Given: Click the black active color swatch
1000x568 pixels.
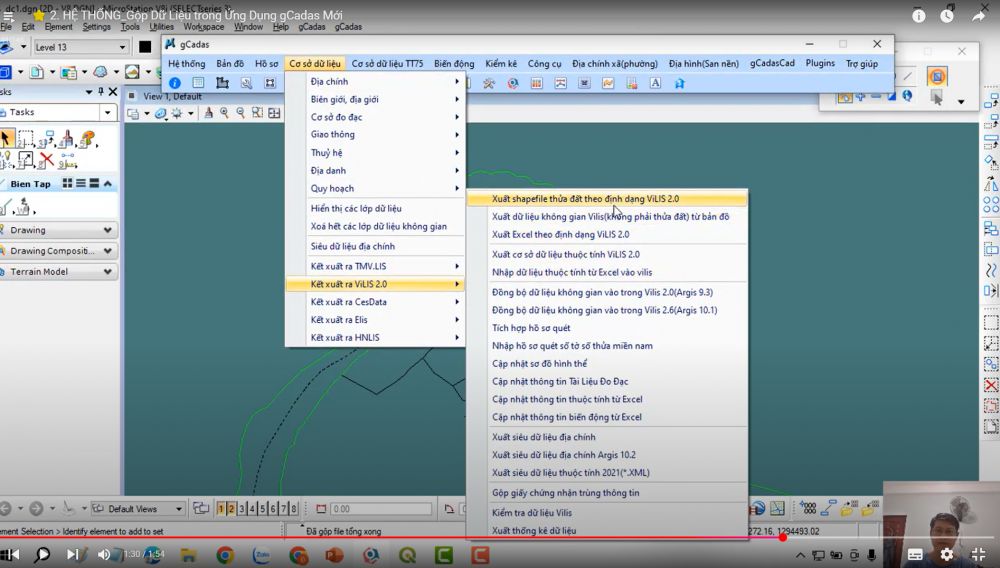Looking at the screenshot, I should pos(145,47).
